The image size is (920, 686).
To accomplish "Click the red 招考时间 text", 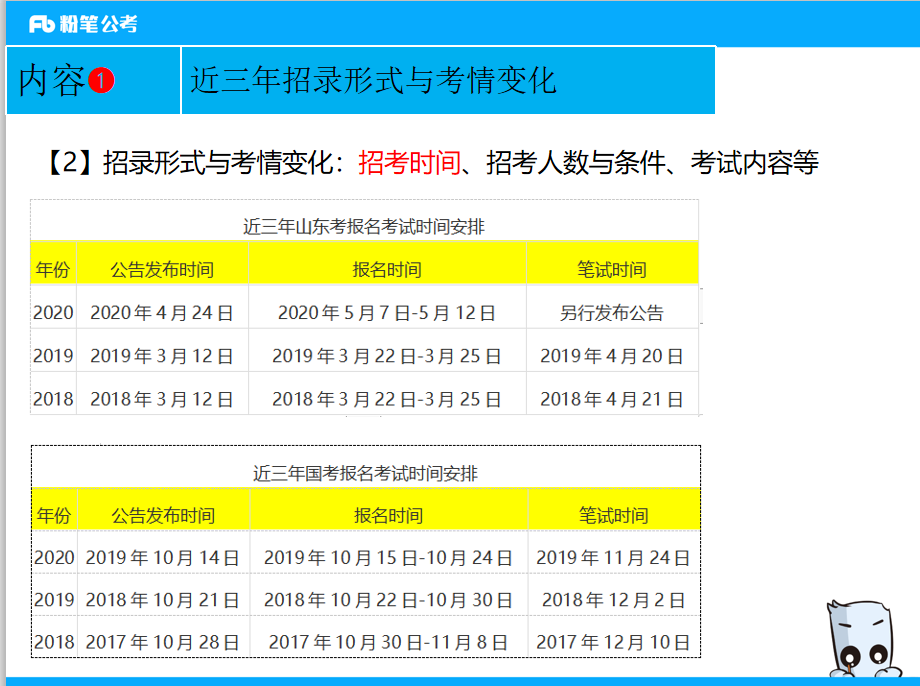I will [409, 162].
